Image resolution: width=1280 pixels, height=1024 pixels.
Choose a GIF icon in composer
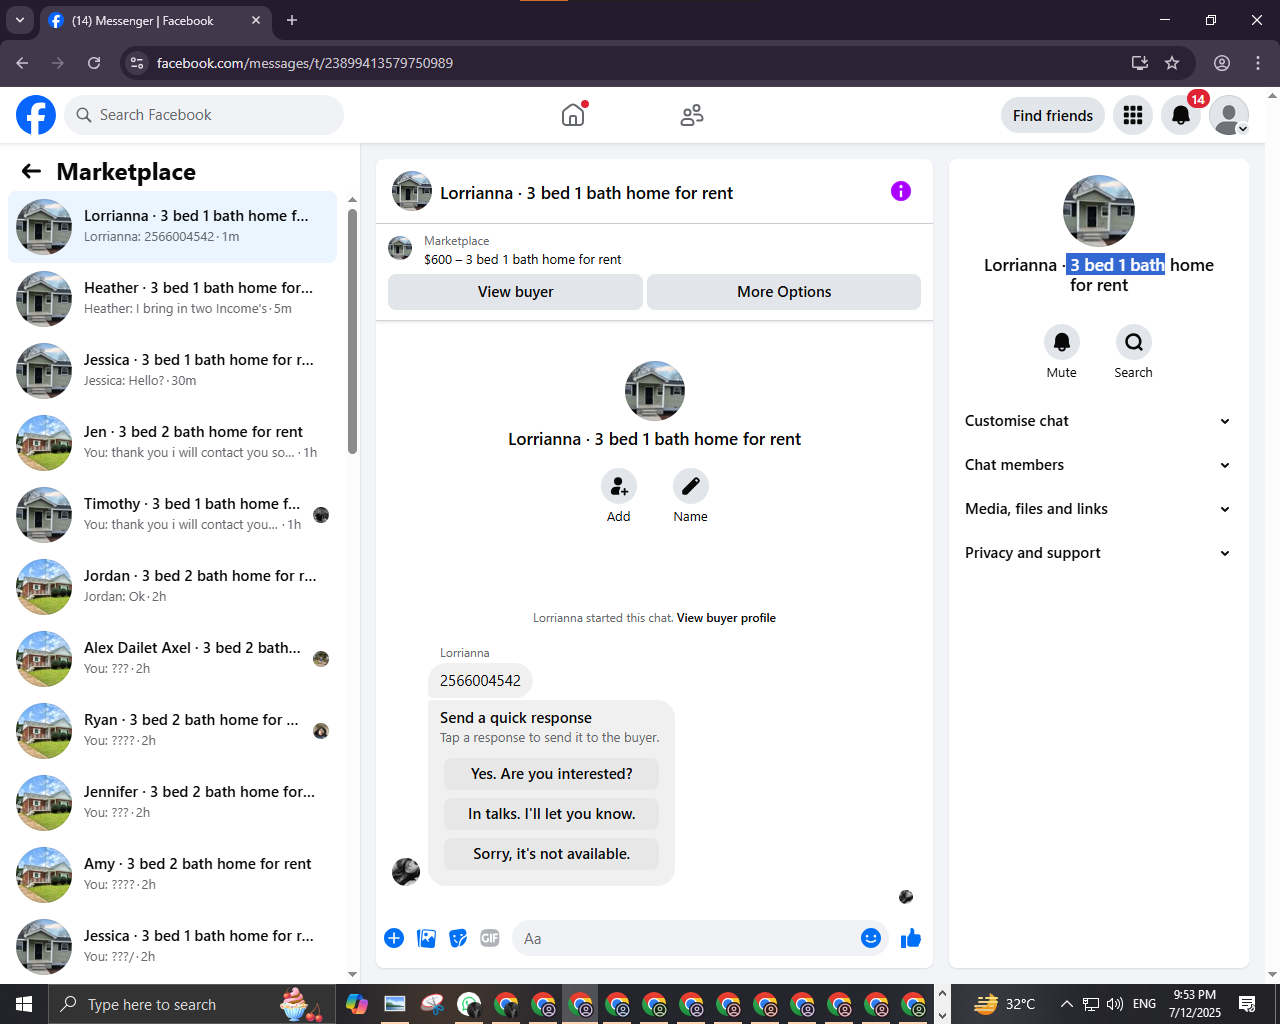coord(490,938)
